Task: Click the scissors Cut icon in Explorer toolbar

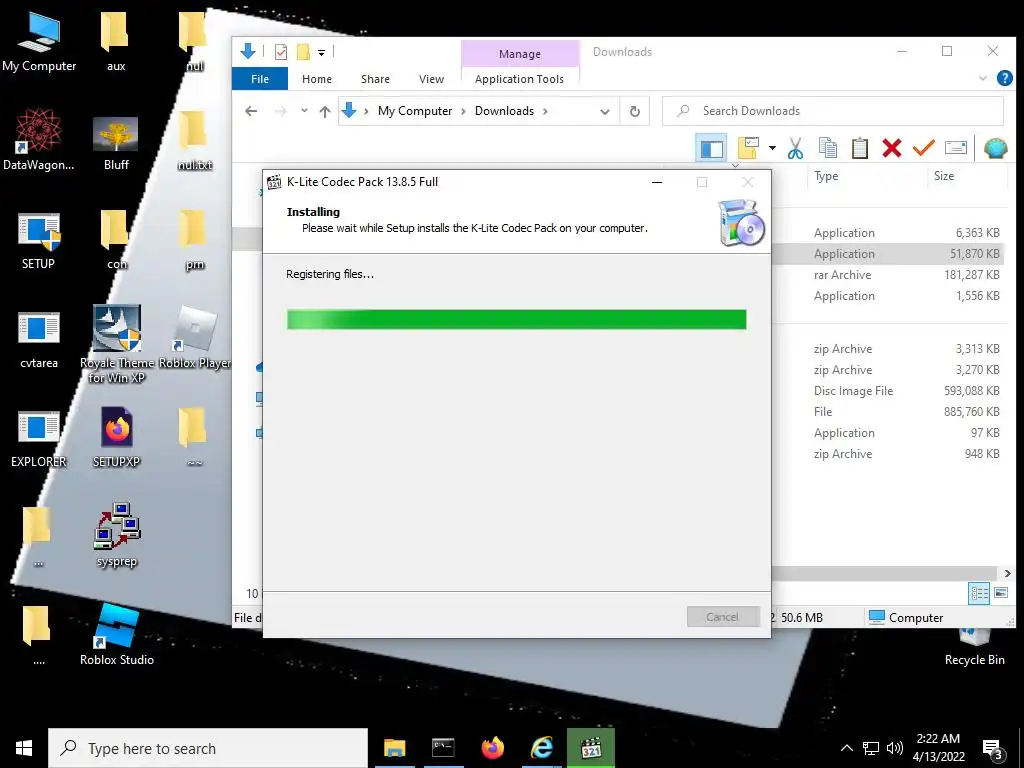Action: pos(795,148)
